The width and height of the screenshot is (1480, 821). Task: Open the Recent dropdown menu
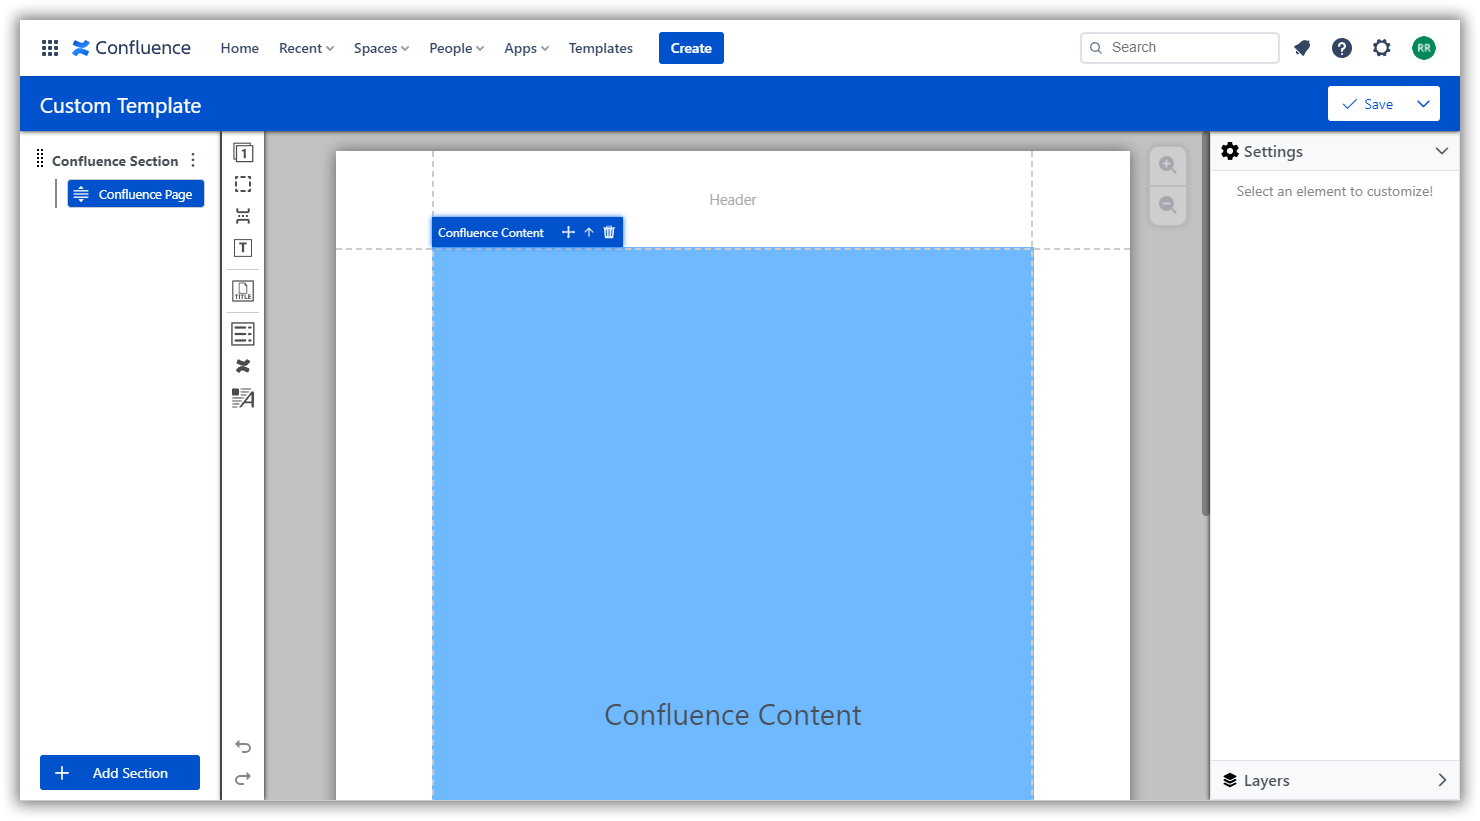306,48
